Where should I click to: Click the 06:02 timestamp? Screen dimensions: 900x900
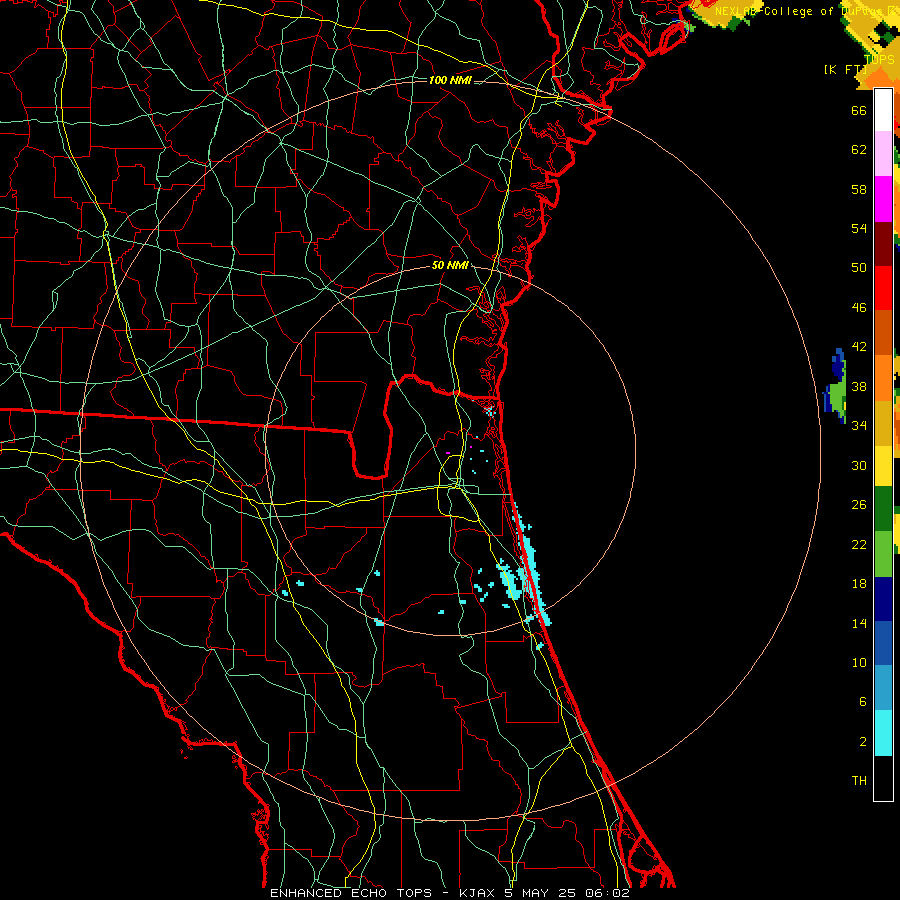[x=607, y=893]
